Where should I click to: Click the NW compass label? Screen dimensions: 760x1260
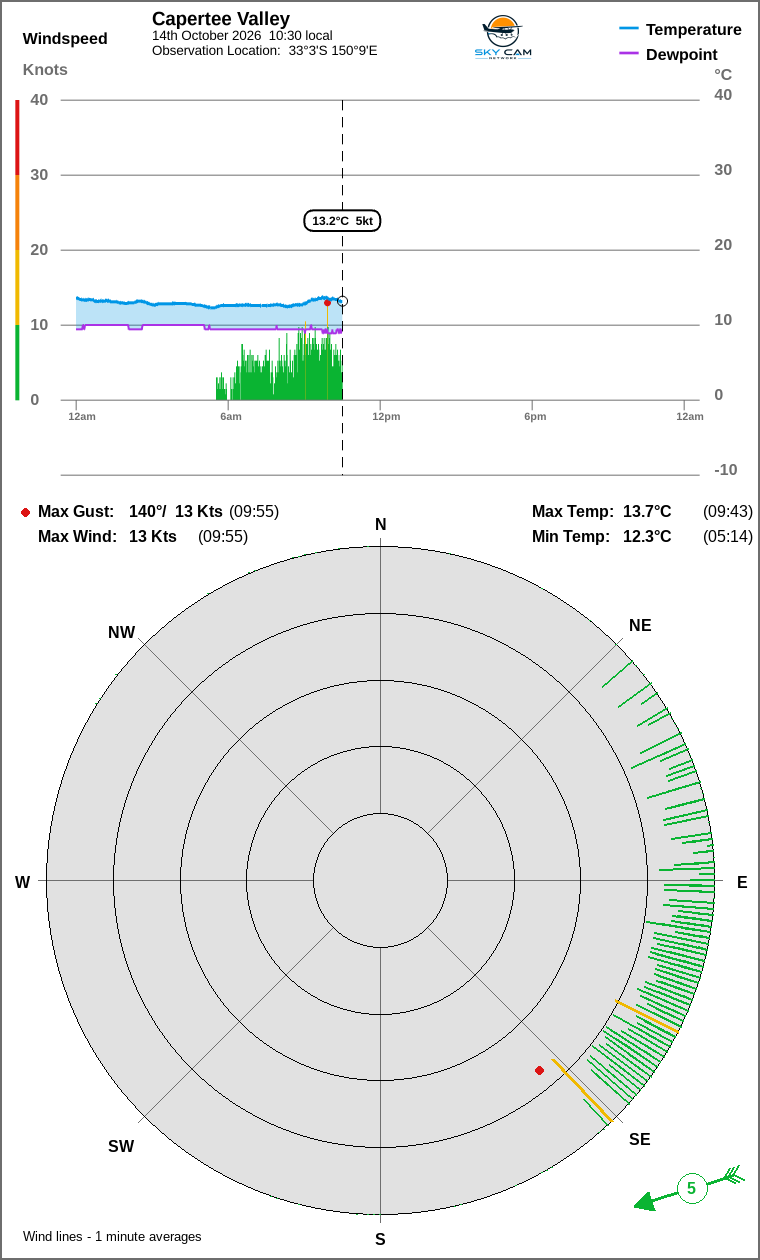point(121,632)
